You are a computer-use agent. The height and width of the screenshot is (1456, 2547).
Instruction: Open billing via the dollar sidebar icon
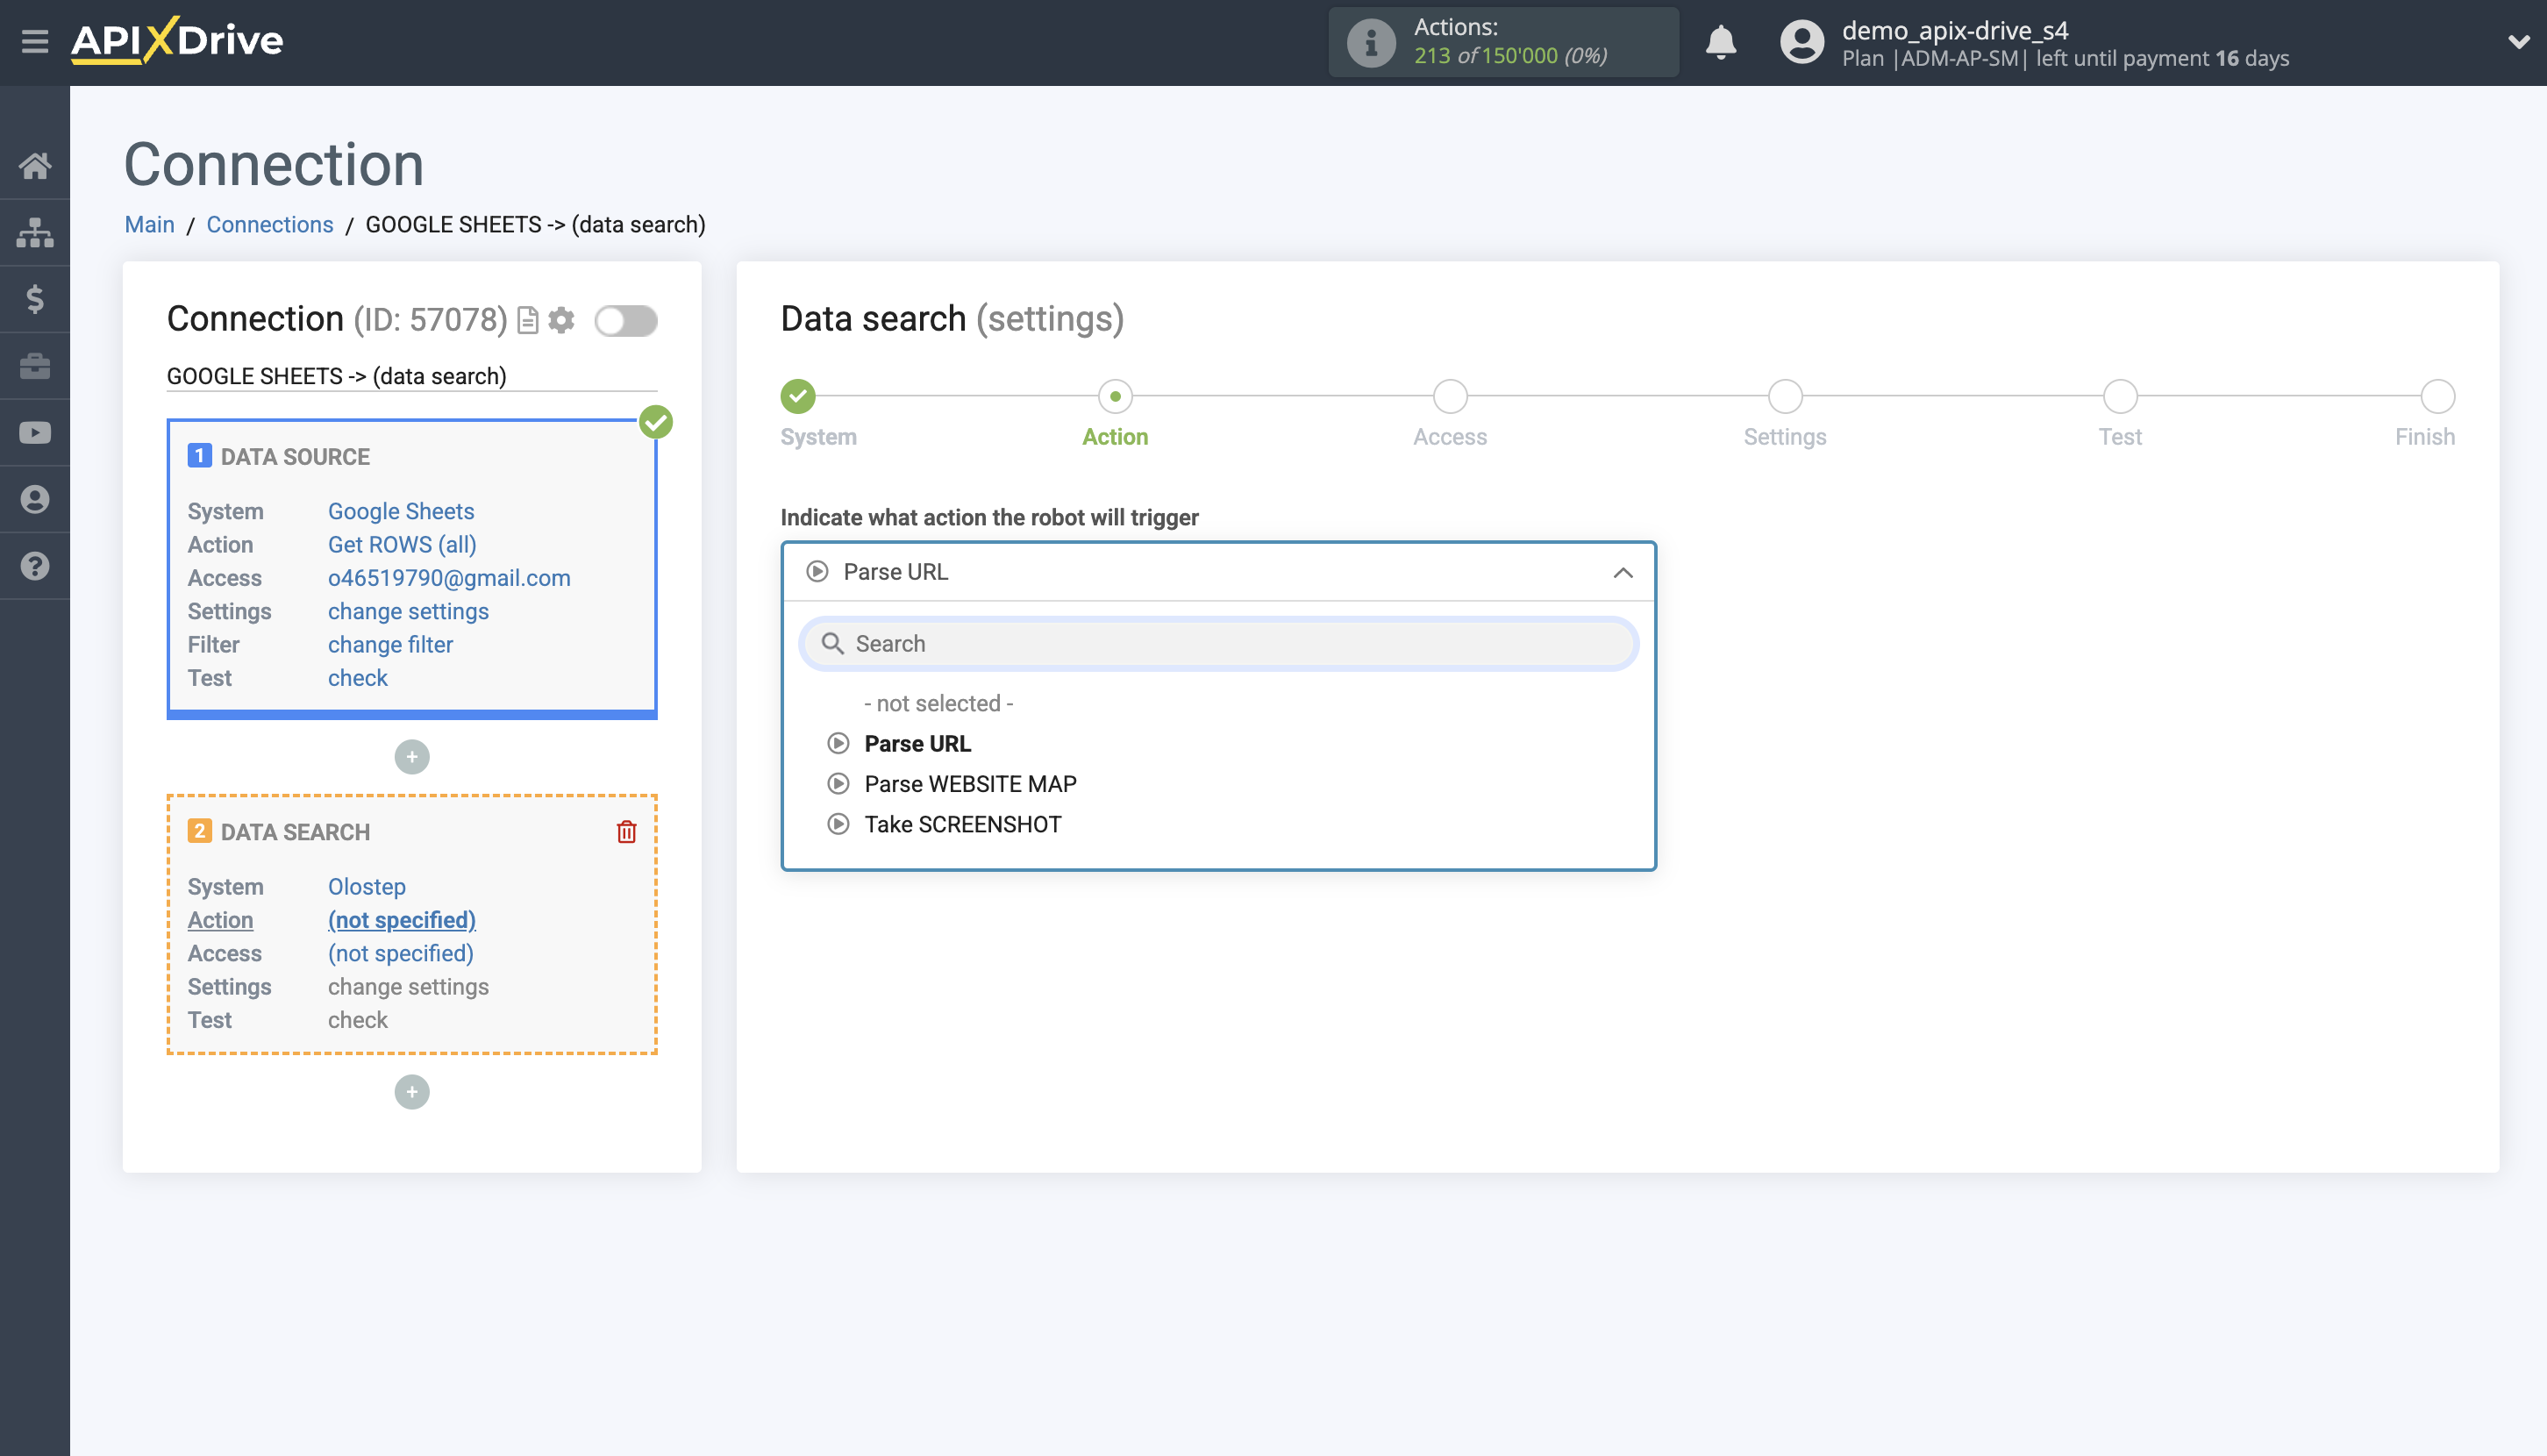pyautogui.click(x=36, y=299)
